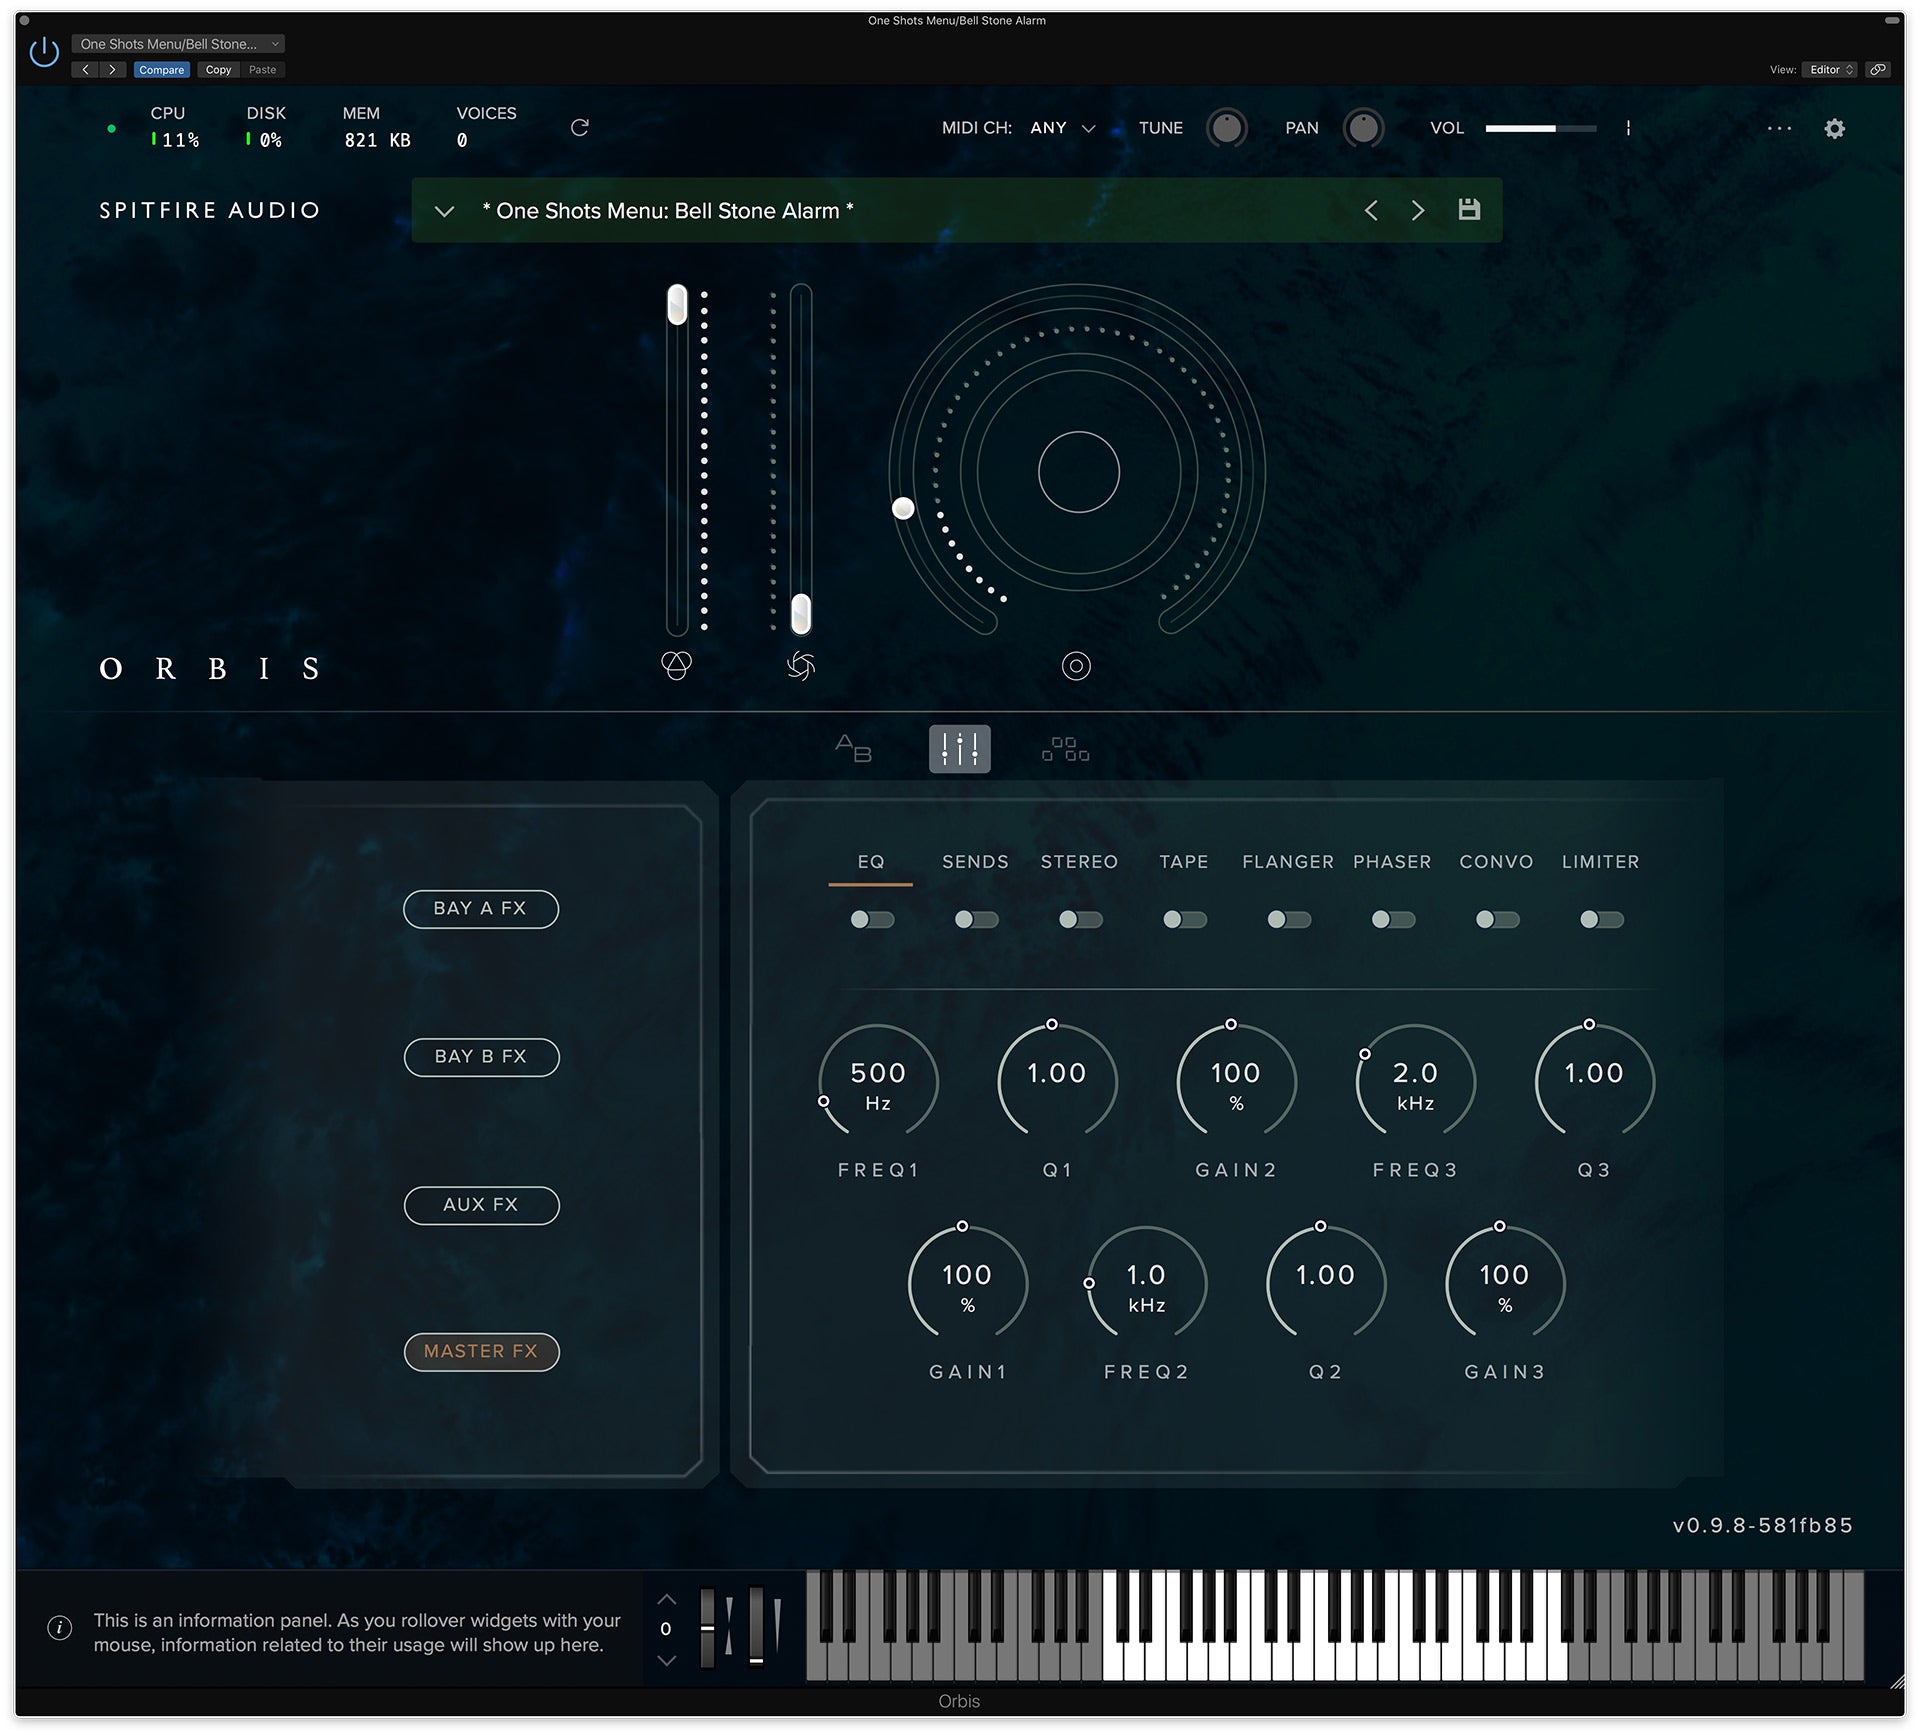The width and height of the screenshot is (1920, 1735).
Task: Open the grid blocks view icon
Action: tap(1065, 749)
